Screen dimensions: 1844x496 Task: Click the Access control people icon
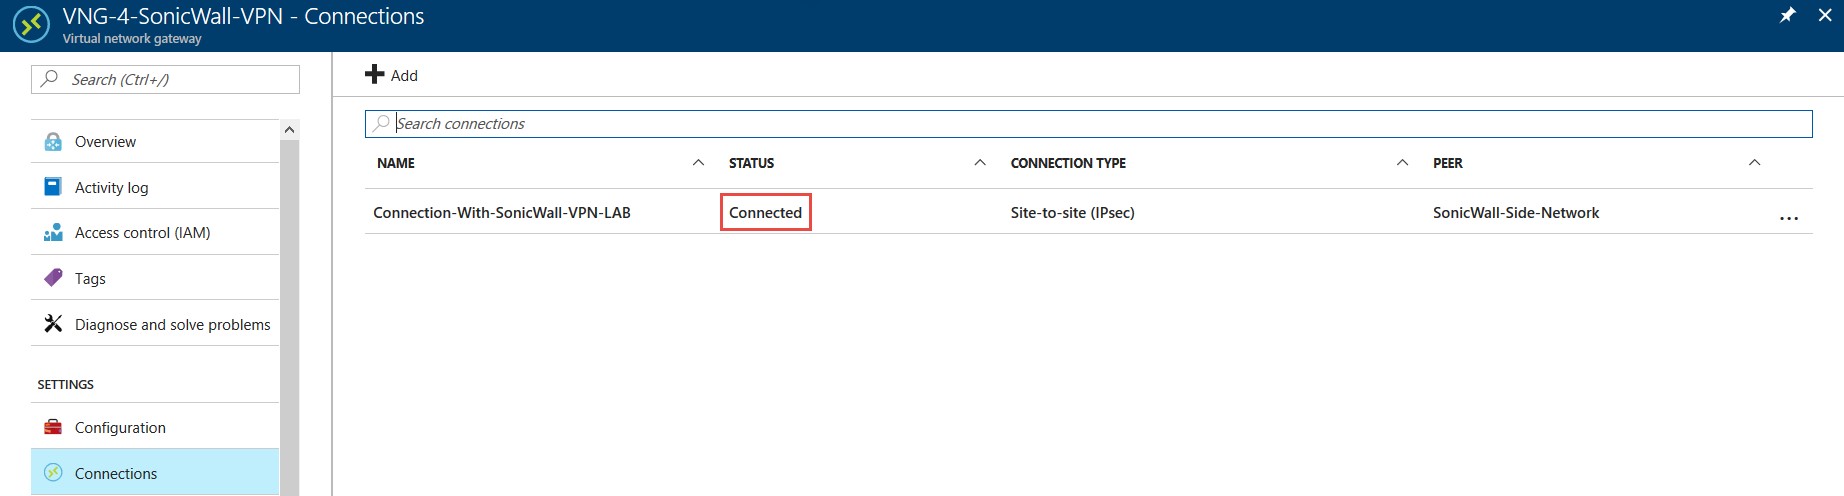[53, 232]
